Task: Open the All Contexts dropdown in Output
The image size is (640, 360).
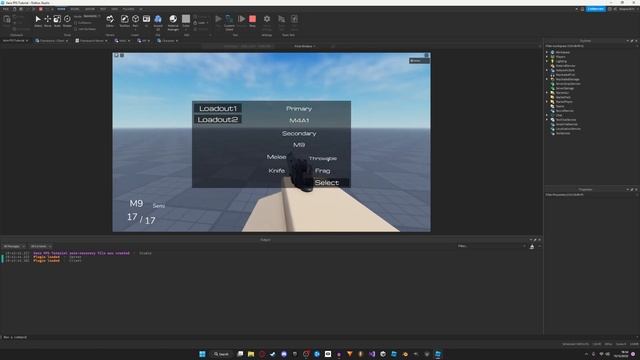Action: [x=40, y=246]
